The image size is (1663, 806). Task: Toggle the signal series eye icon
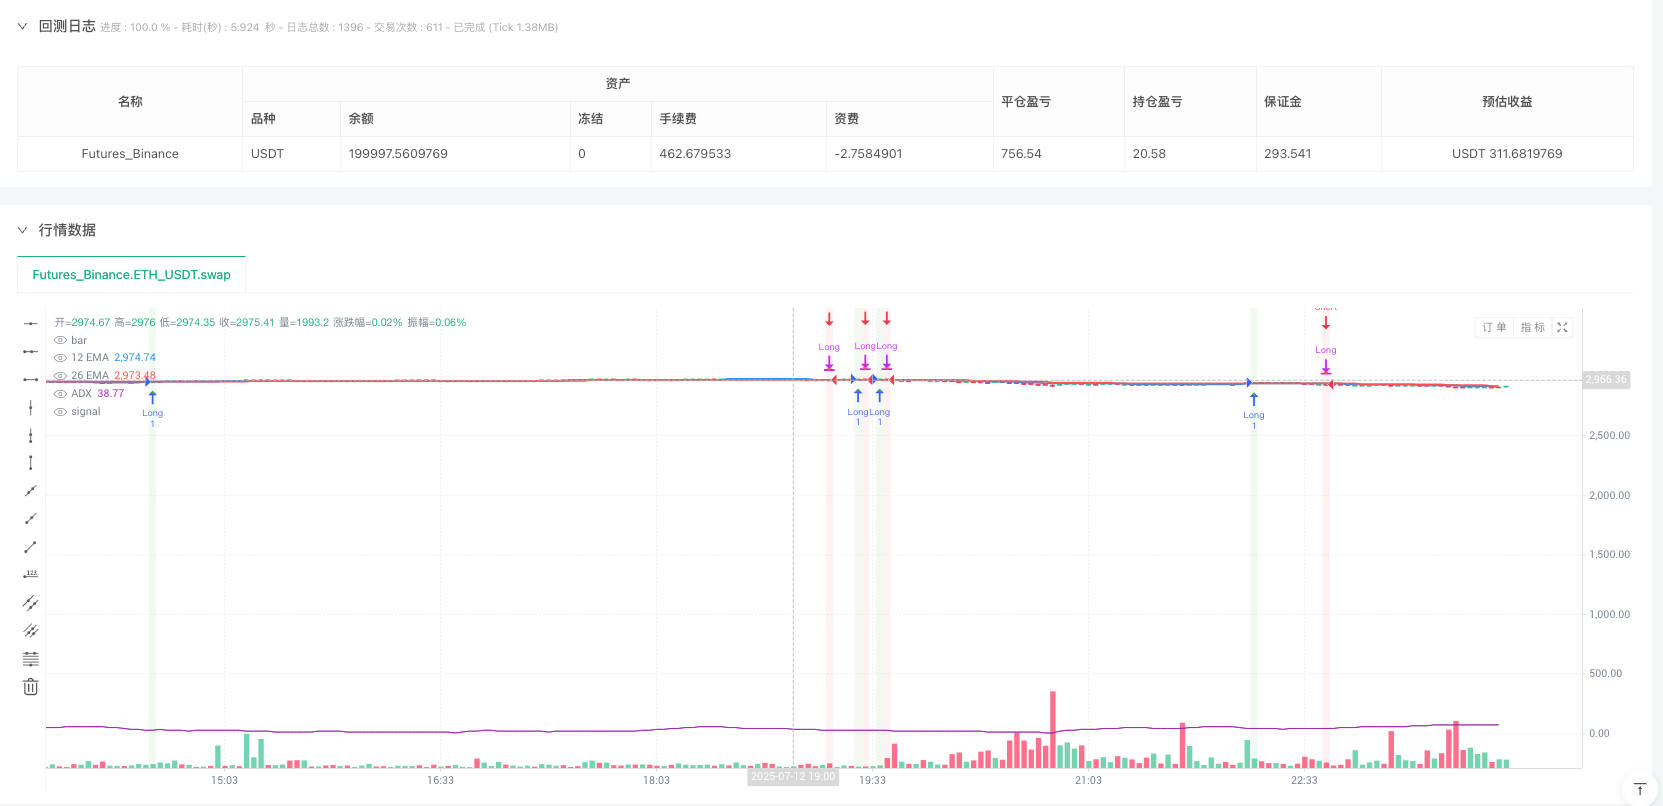60,412
